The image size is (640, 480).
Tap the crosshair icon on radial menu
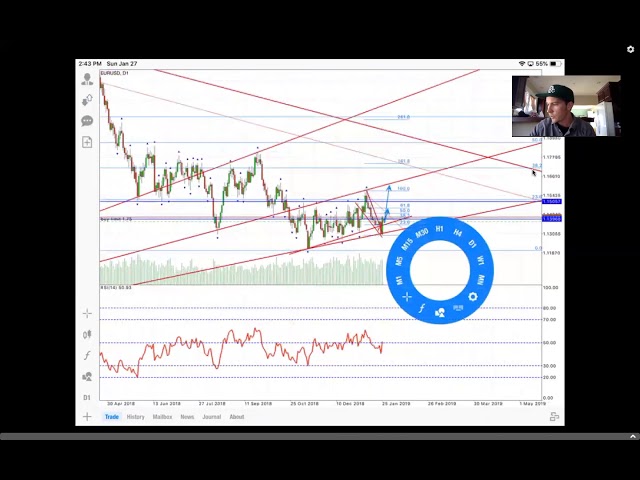[x=406, y=297]
